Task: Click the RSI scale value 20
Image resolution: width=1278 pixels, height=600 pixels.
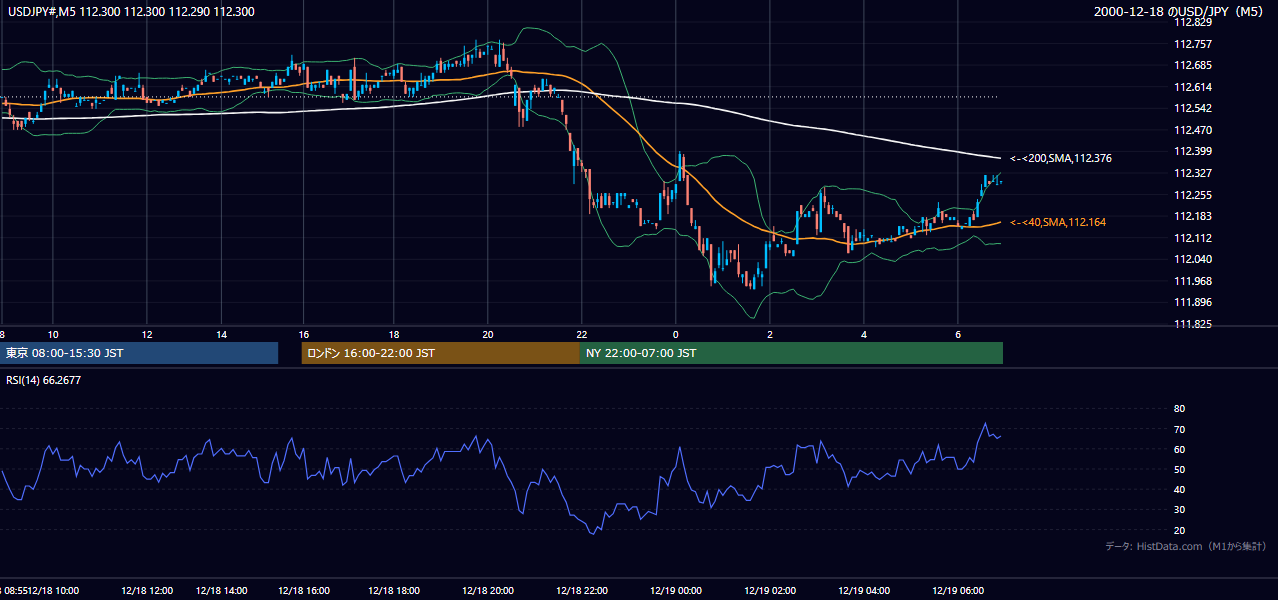Action: (x=1179, y=530)
